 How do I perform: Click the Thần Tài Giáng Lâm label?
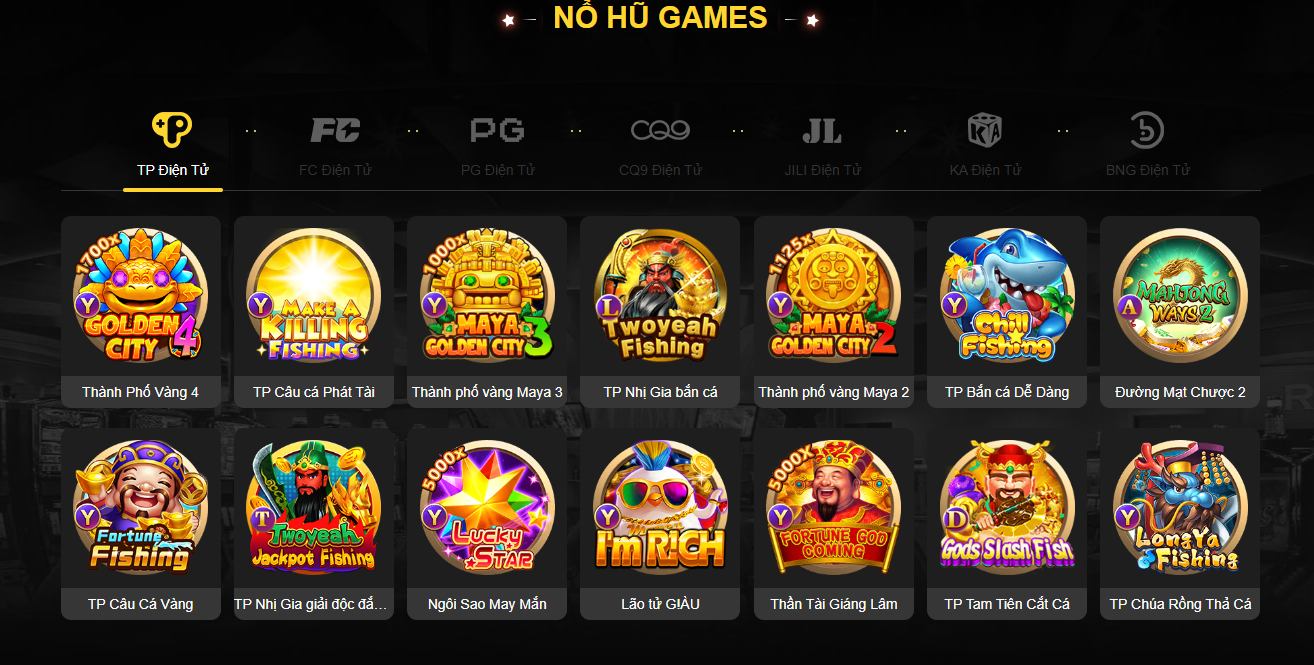pos(834,604)
